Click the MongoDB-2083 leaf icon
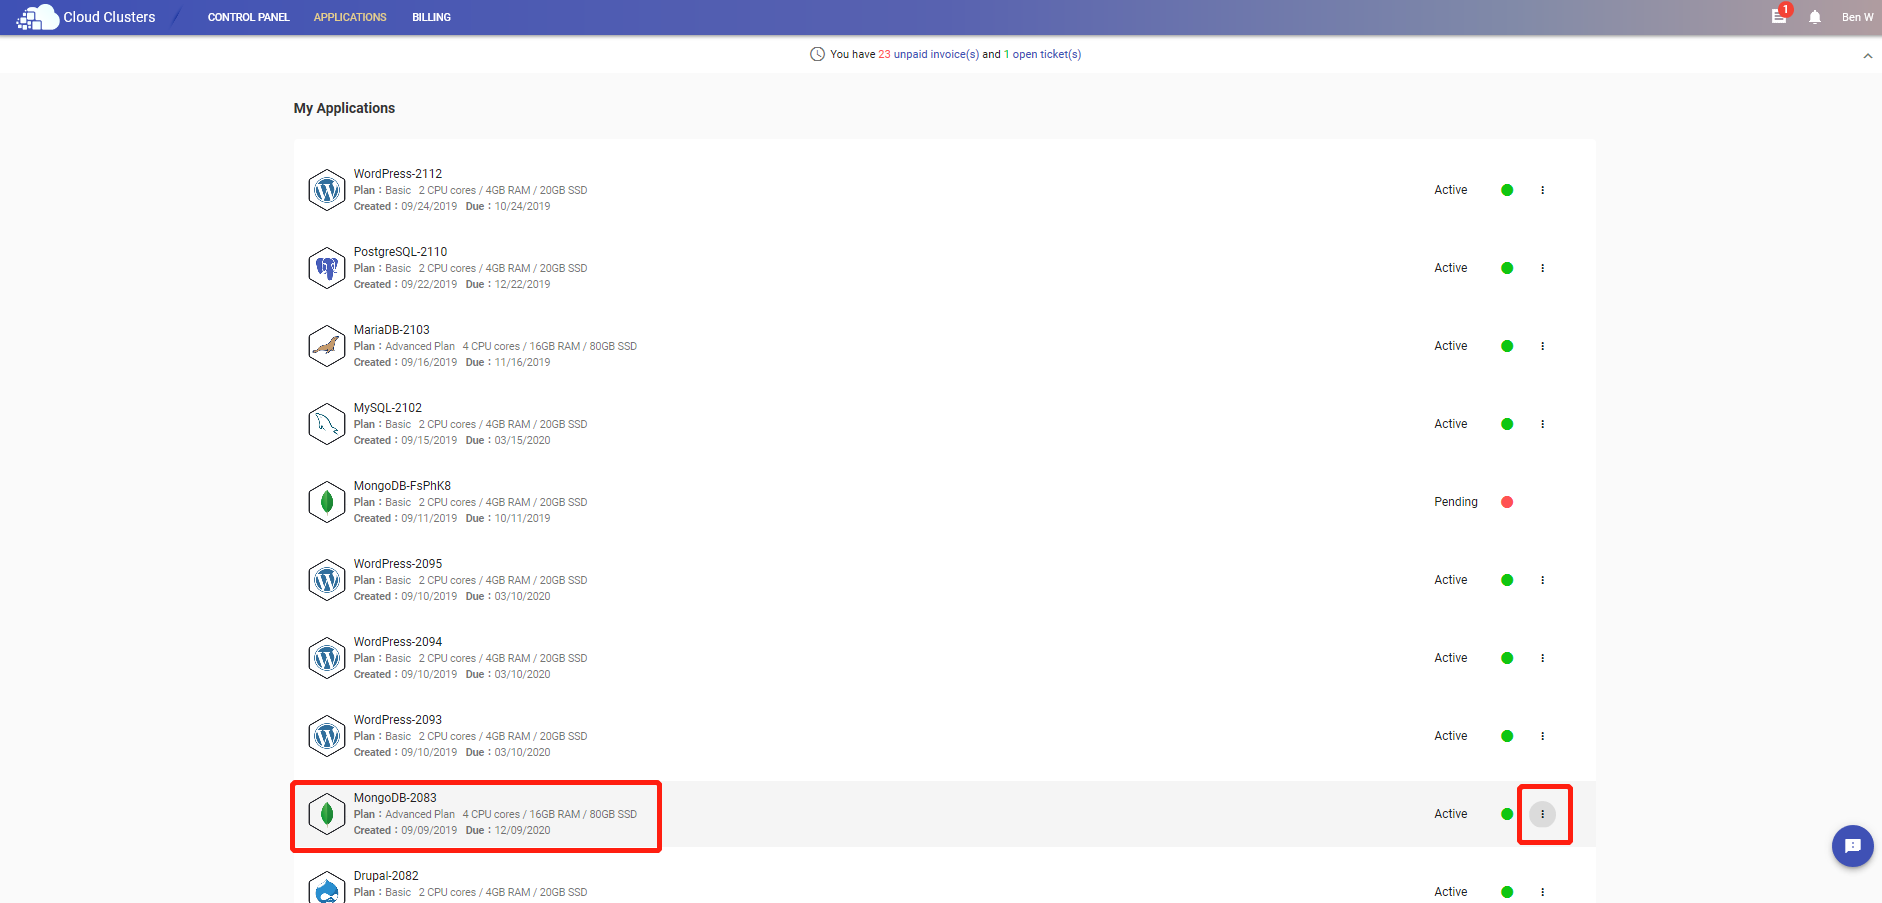1882x903 pixels. click(327, 814)
